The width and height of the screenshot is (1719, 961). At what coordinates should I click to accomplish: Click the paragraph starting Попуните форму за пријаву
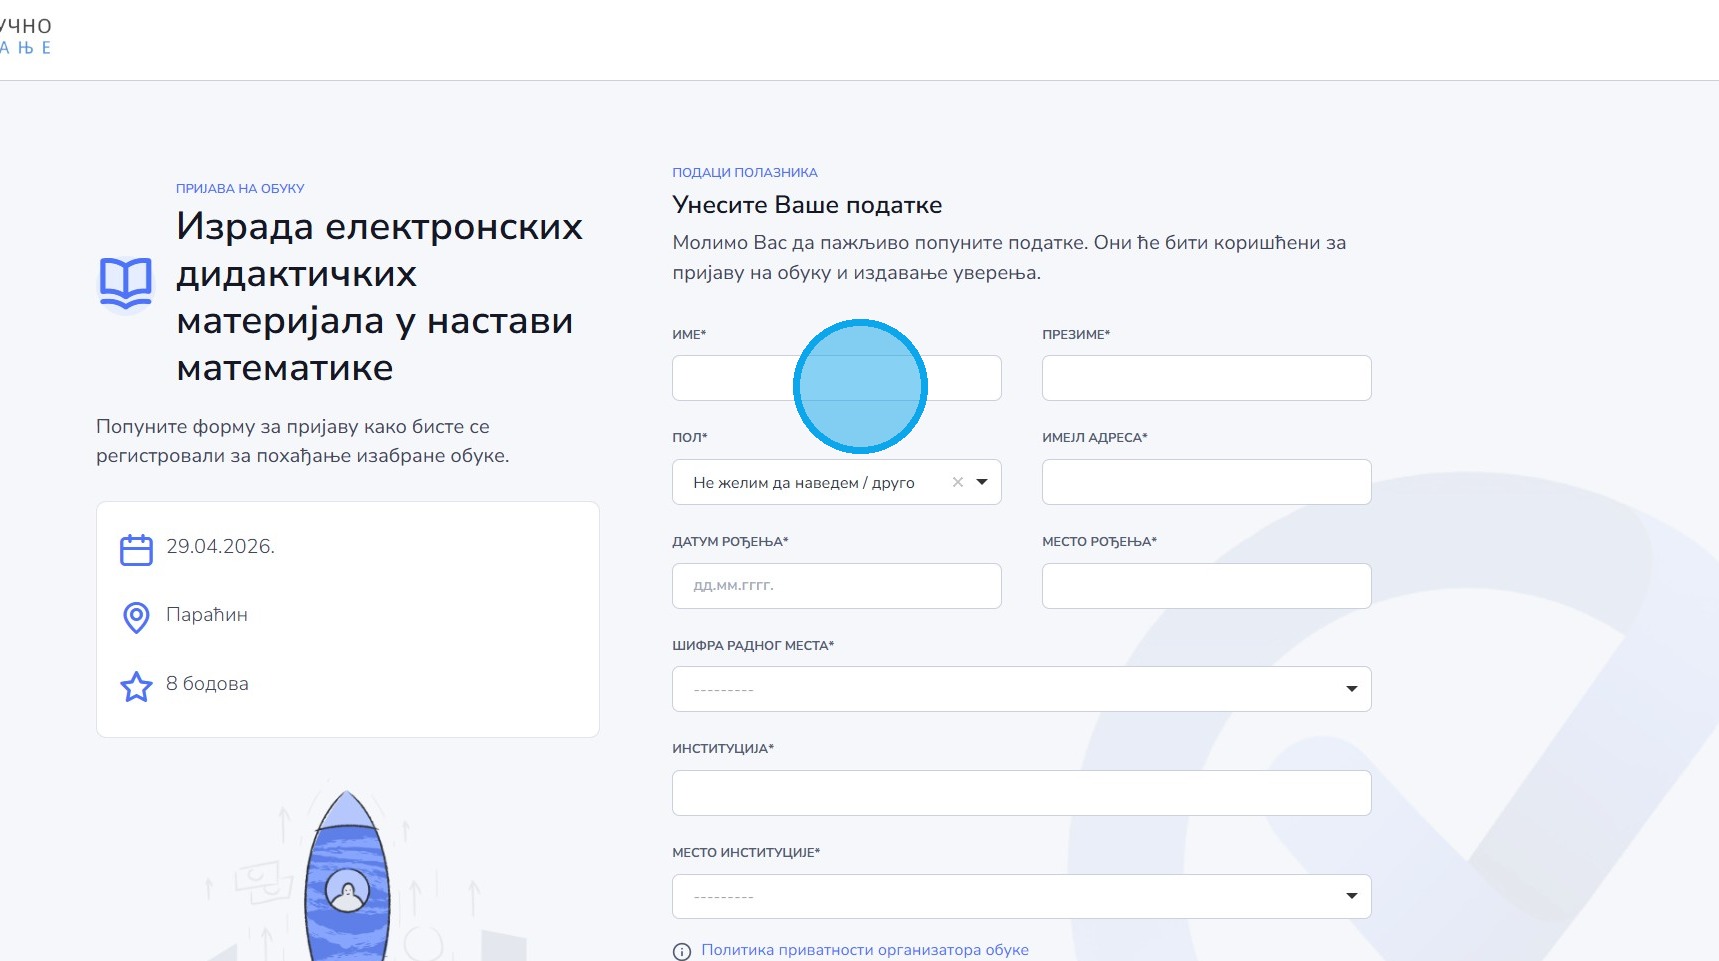(x=303, y=441)
